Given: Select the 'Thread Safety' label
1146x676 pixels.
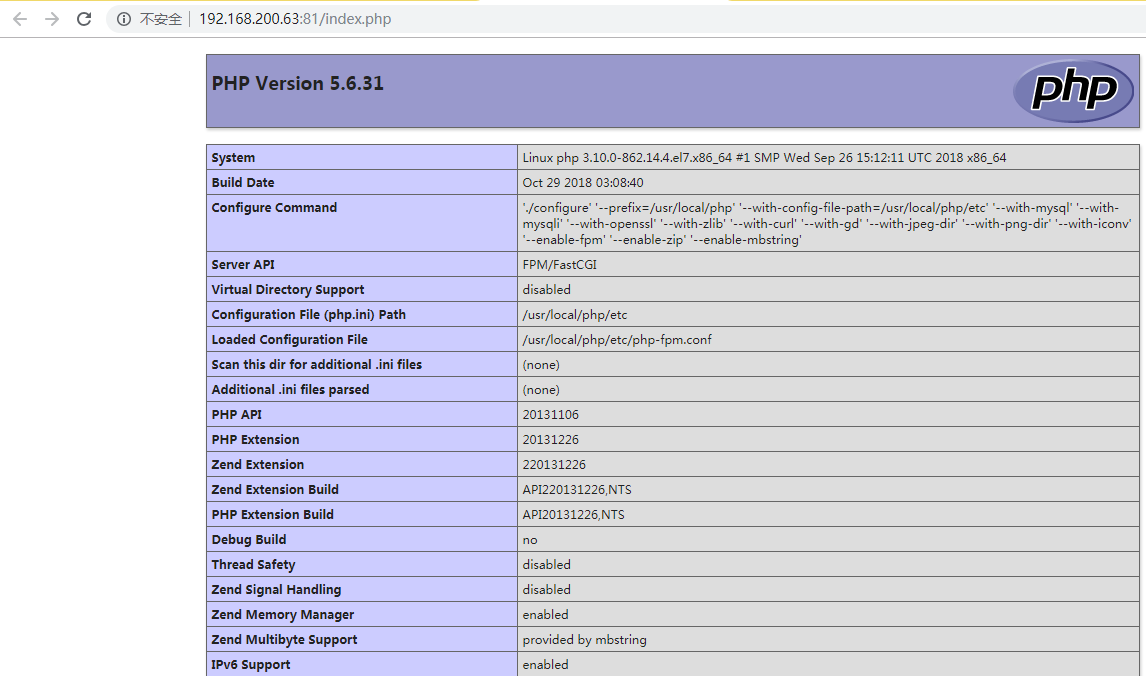Looking at the screenshot, I should tap(253, 564).
